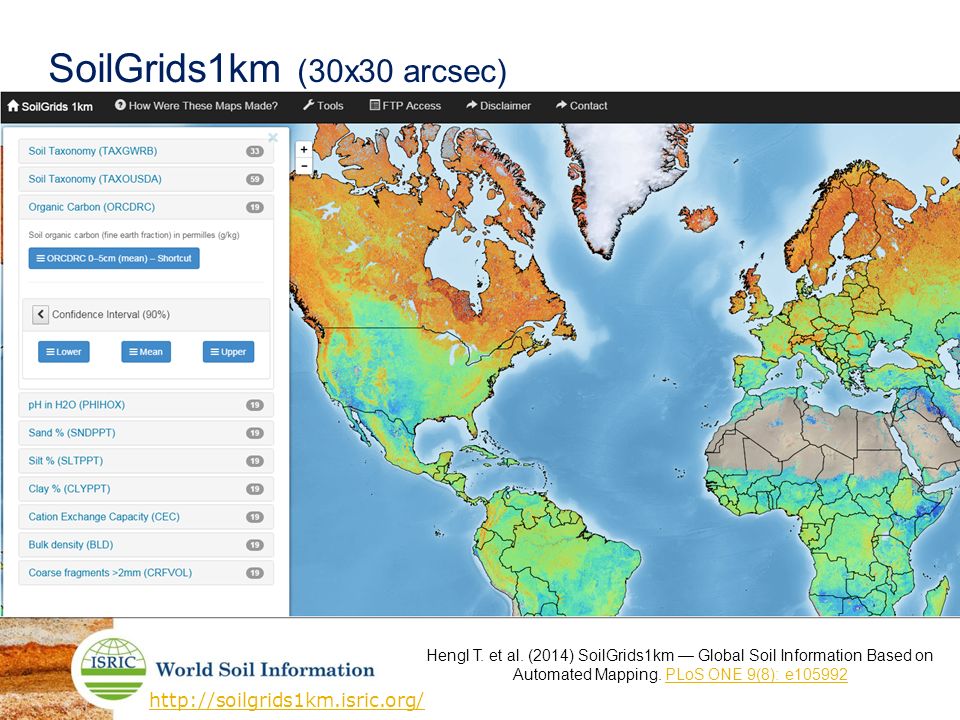The height and width of the screenshot is (720, 960).
Task: Click the 19 badge on Clay % row
Action: tap(255, 489)
